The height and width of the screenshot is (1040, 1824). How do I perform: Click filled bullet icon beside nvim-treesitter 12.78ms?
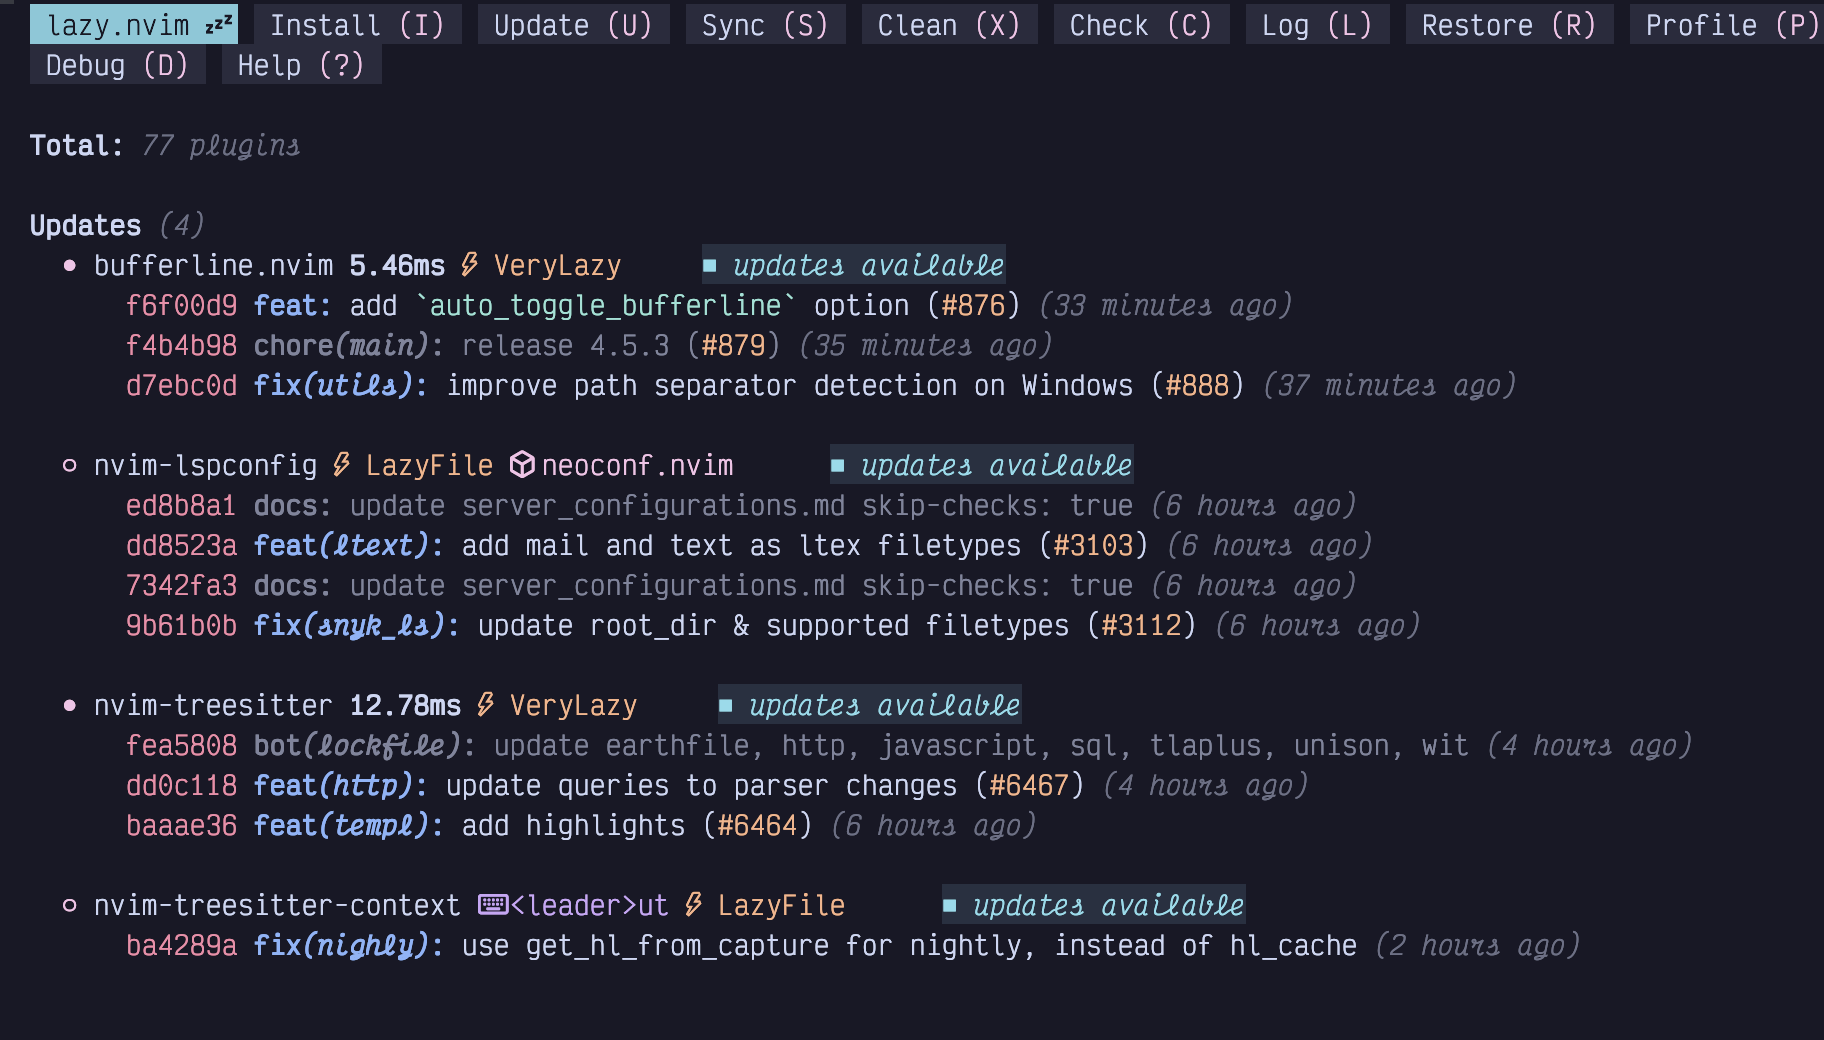click(x=69, y=705)
